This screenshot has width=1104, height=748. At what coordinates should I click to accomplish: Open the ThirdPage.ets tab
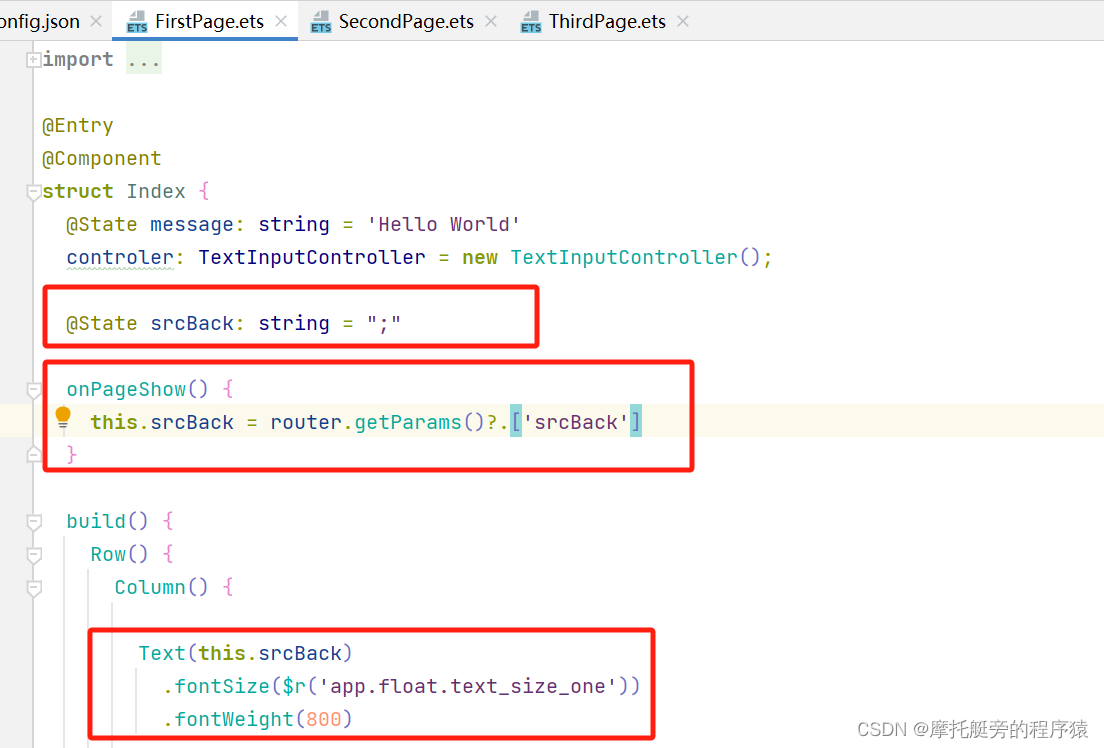(607, 21)
